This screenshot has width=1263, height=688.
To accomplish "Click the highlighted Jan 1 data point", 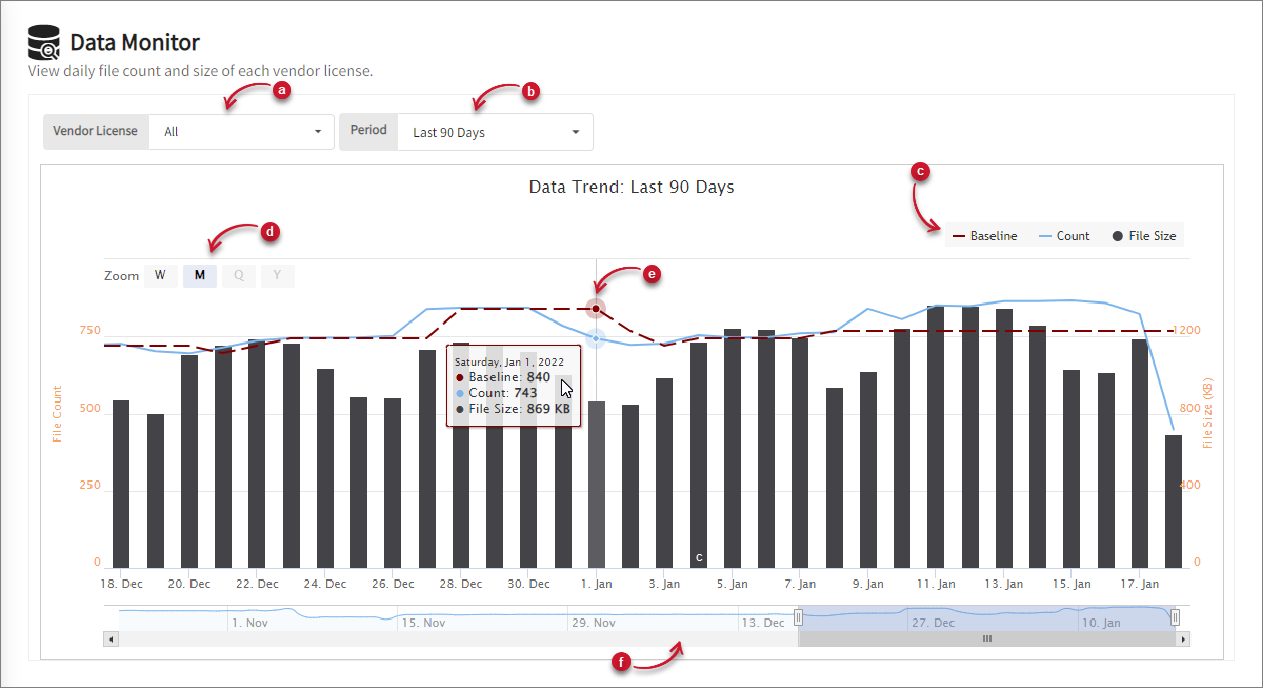I will (x=595, y=308).
